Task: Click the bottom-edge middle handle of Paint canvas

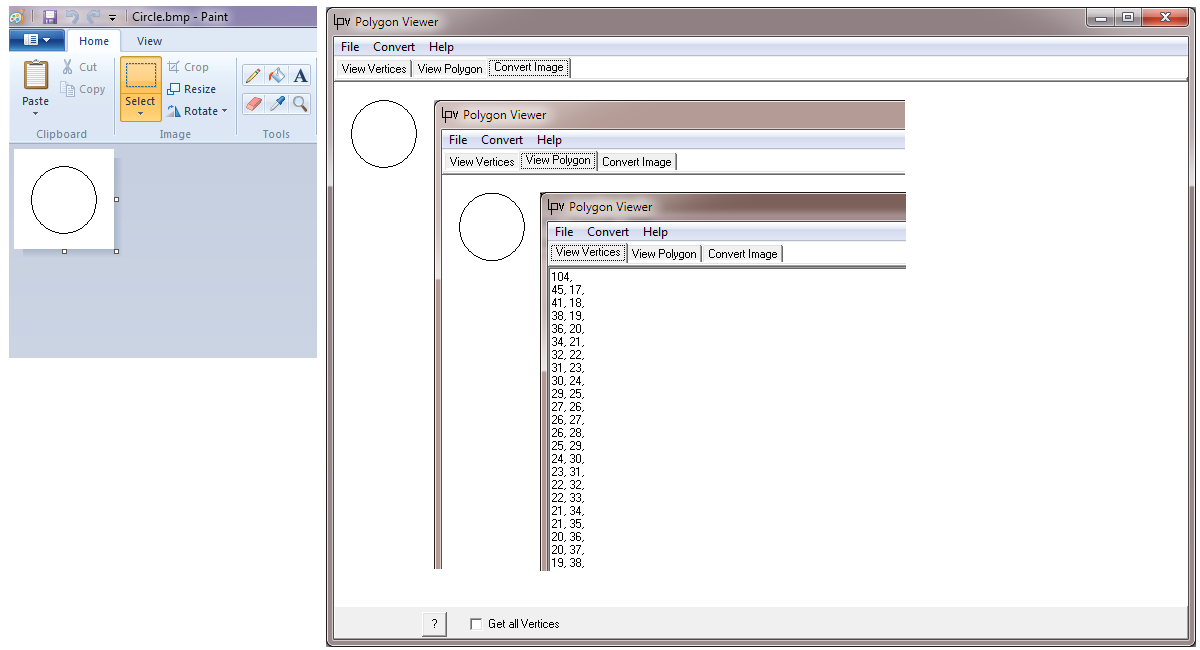Action: pyautogui.click(x=65, y=251)
